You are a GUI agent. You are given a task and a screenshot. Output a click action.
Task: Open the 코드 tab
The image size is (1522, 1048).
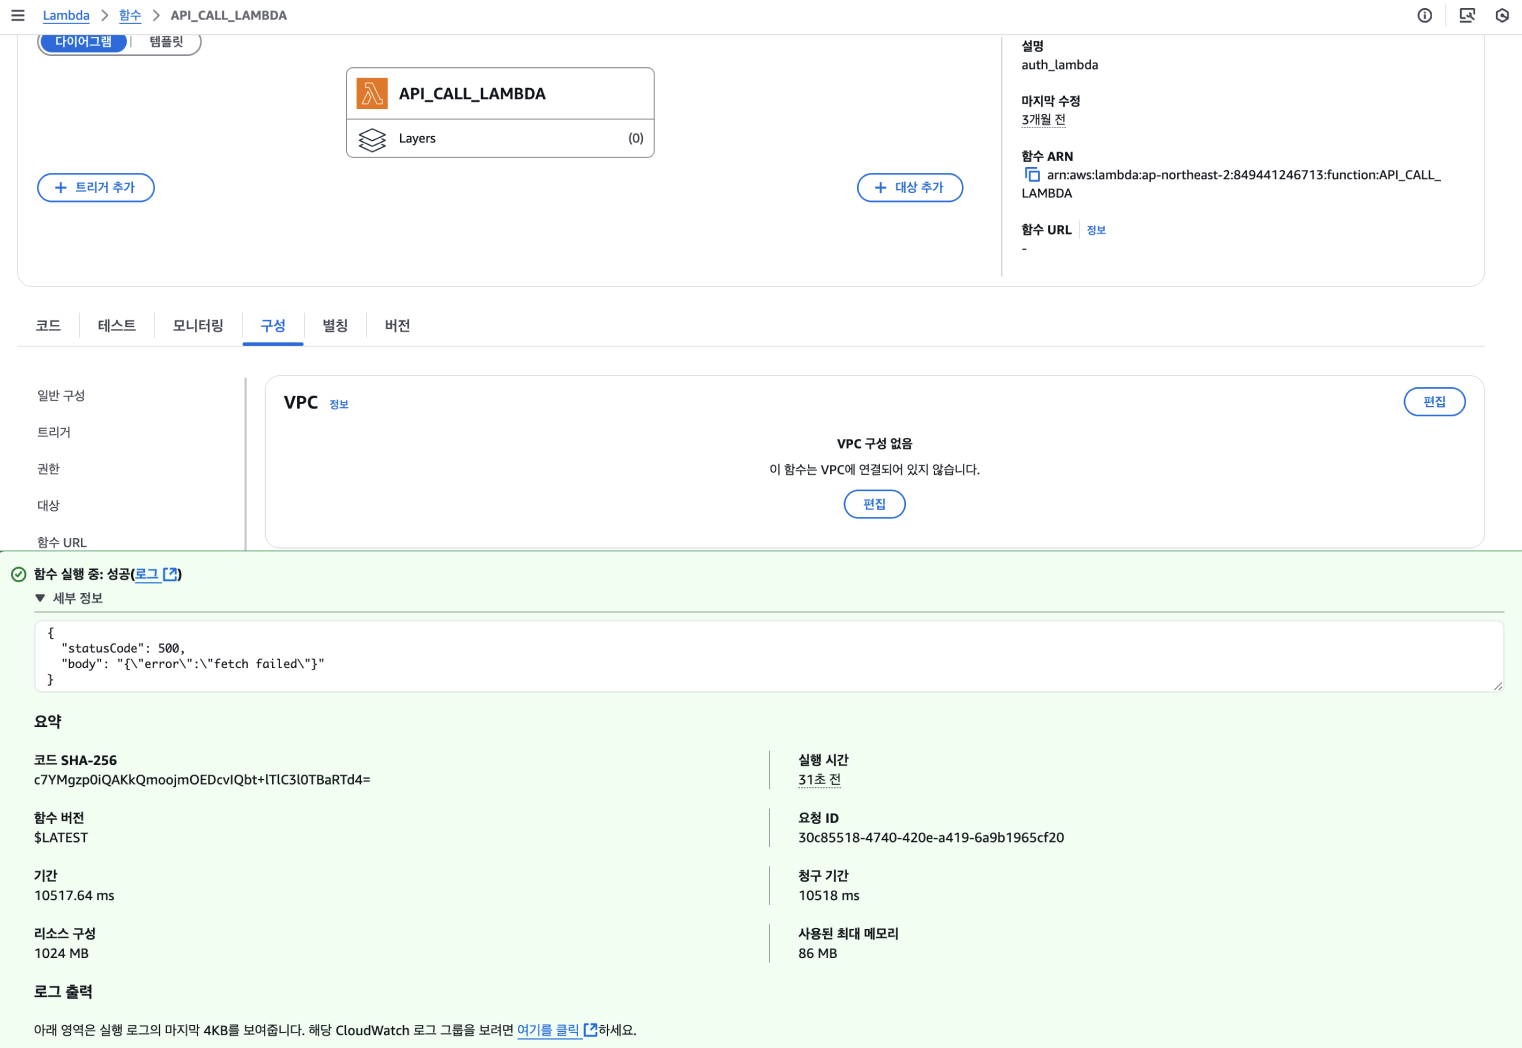(48, 326)
